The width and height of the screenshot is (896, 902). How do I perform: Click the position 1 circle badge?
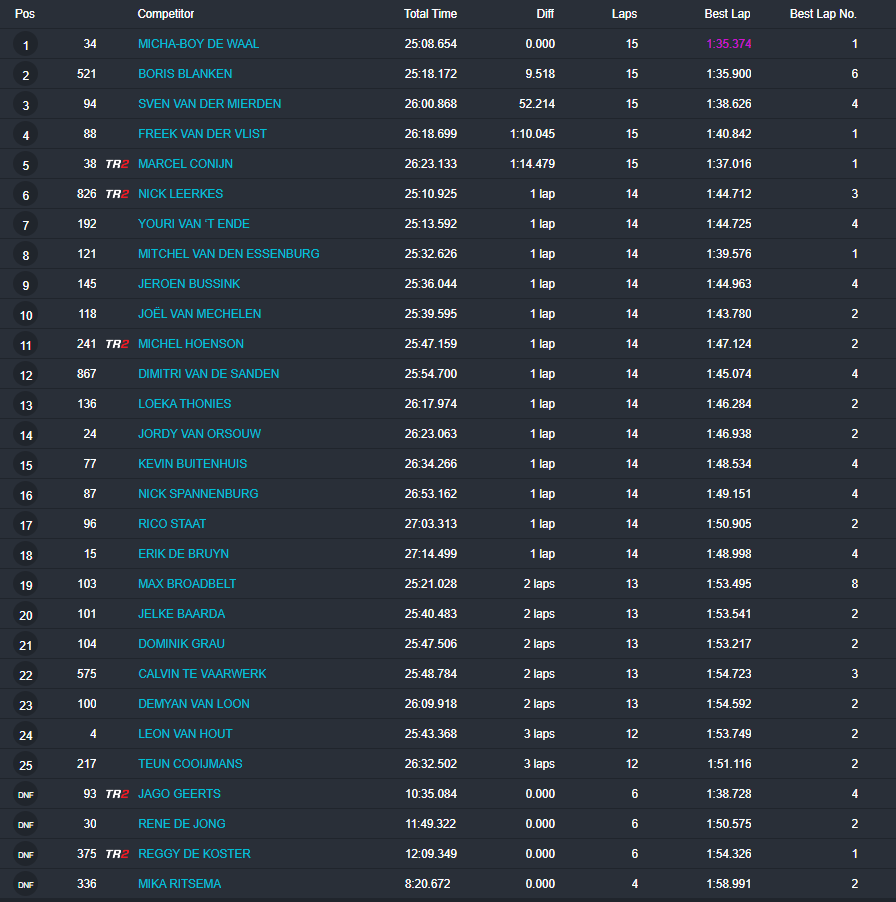click(26, 45)
